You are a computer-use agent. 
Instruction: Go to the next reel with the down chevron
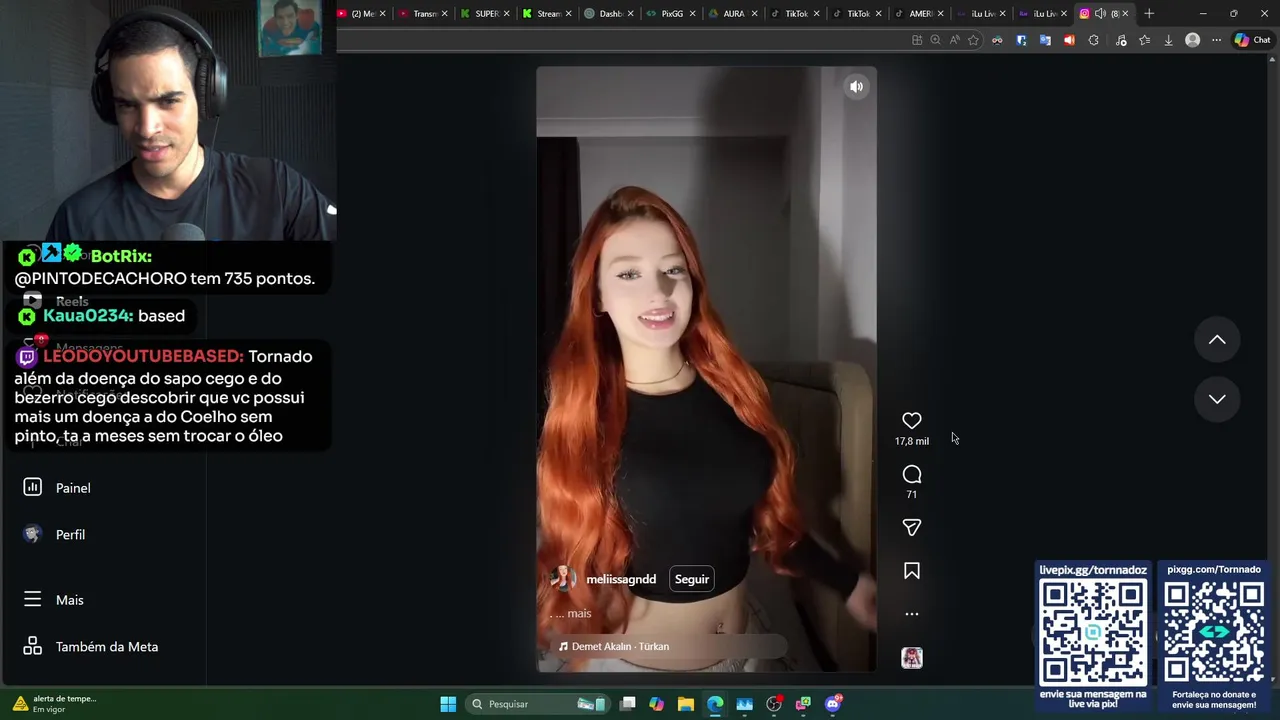(x=1217, y=399)
